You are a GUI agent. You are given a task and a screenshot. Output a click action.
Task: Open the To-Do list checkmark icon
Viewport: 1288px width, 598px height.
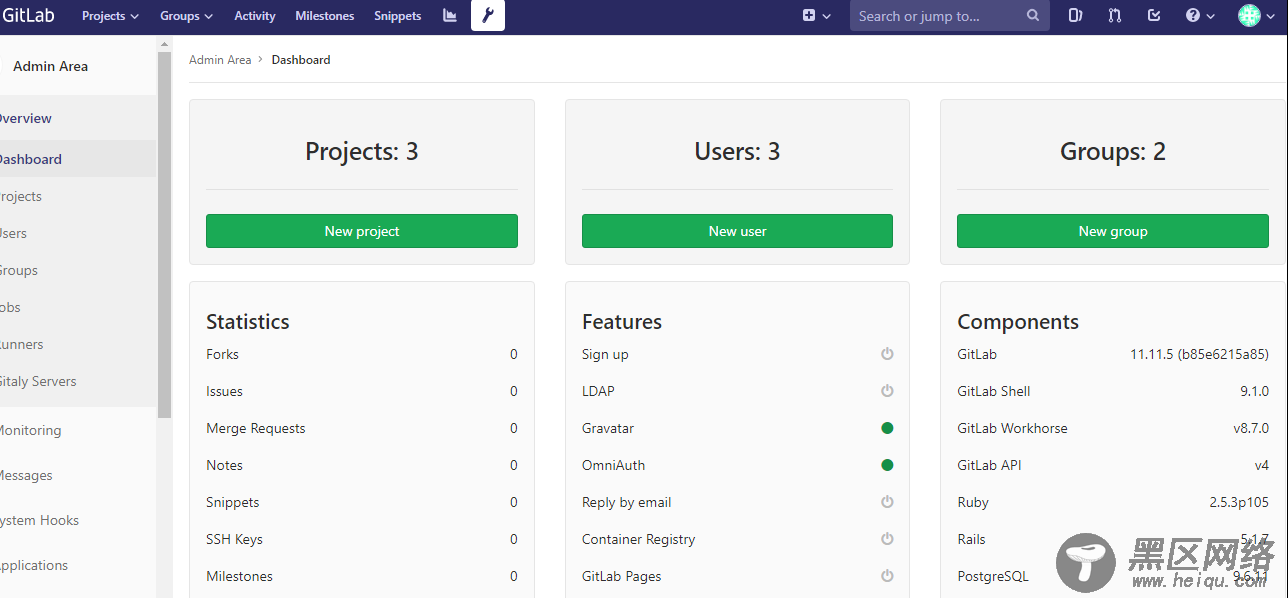[x=1154, y=16]
